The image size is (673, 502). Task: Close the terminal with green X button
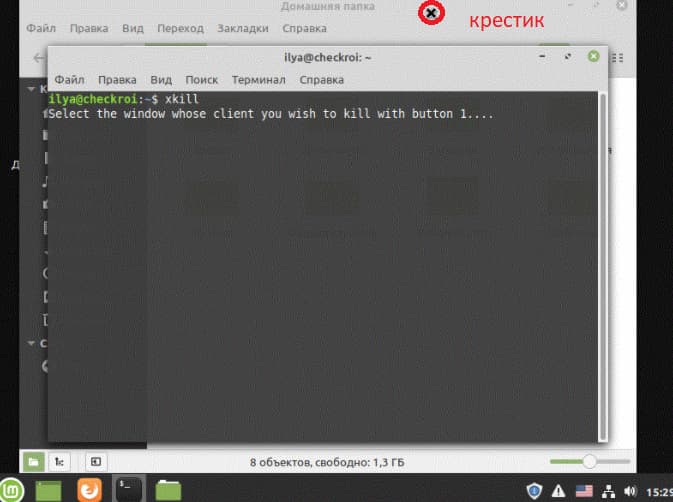pos(593,56)
